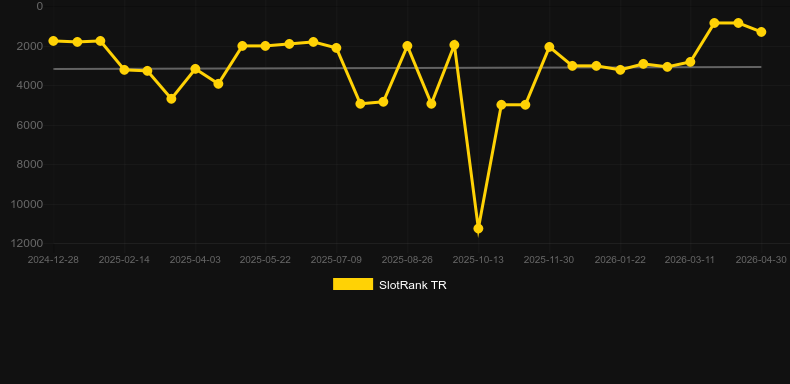The image size is (790, 384).
Task: Click the x-axis label 2025-04-03
Action: pos(195,260)
